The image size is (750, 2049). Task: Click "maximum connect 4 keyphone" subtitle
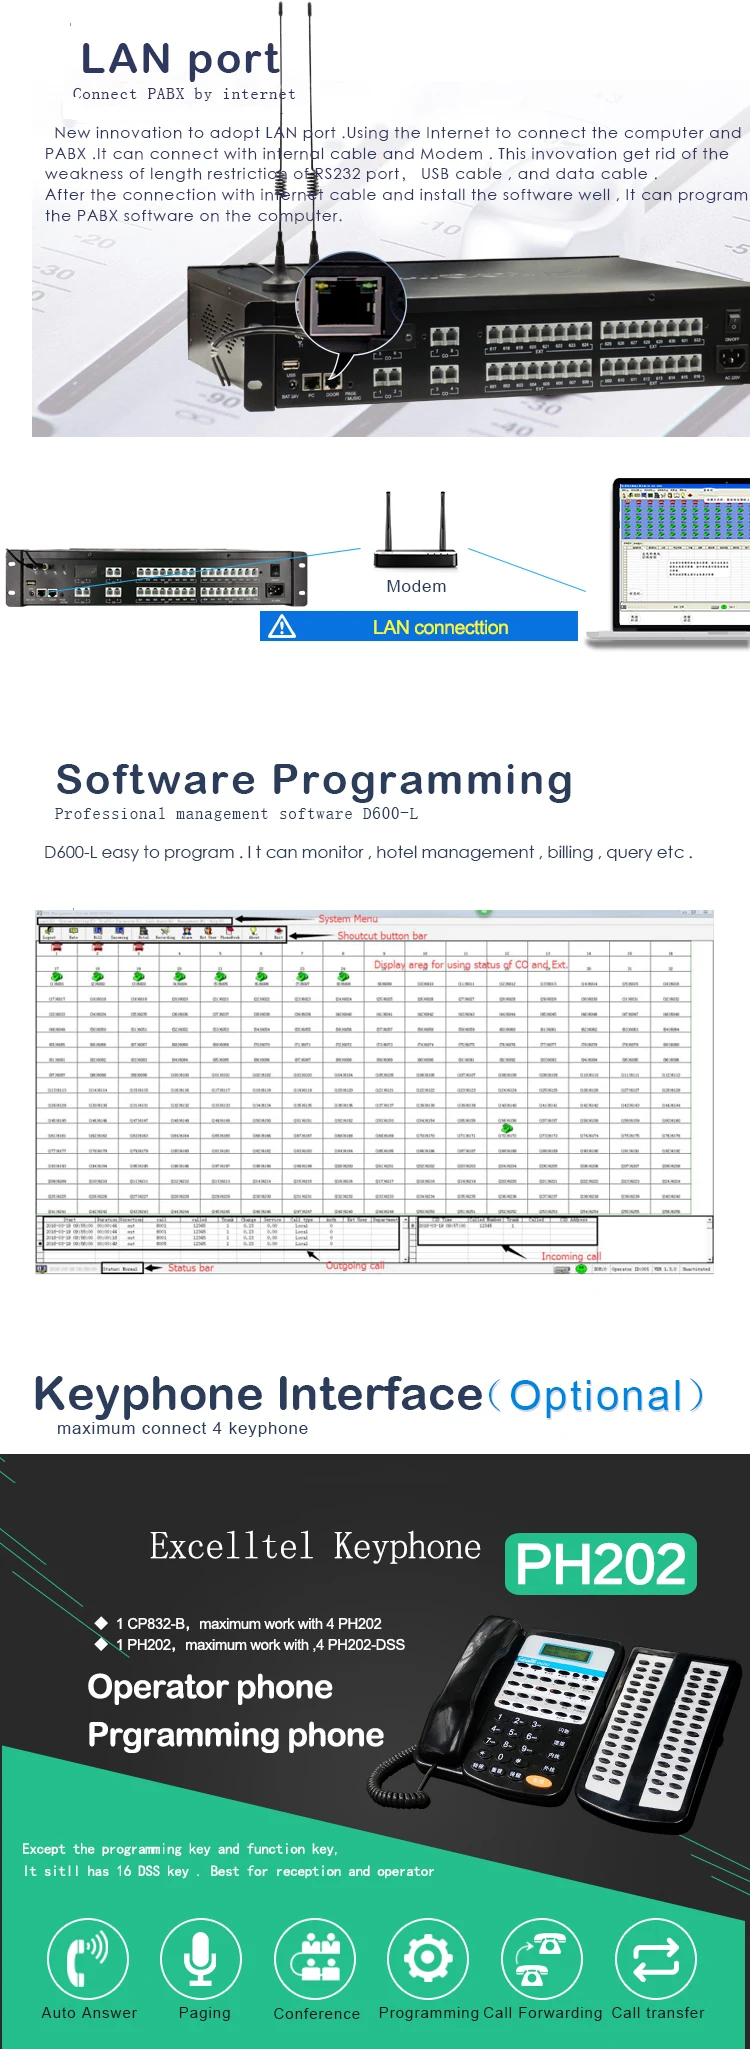click(x=183, y=1428)
